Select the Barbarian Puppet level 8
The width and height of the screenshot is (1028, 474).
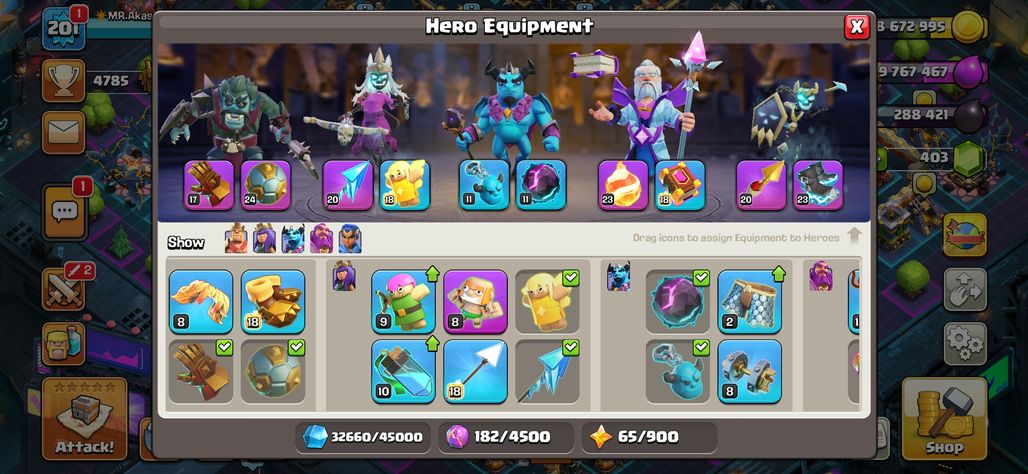475,302
